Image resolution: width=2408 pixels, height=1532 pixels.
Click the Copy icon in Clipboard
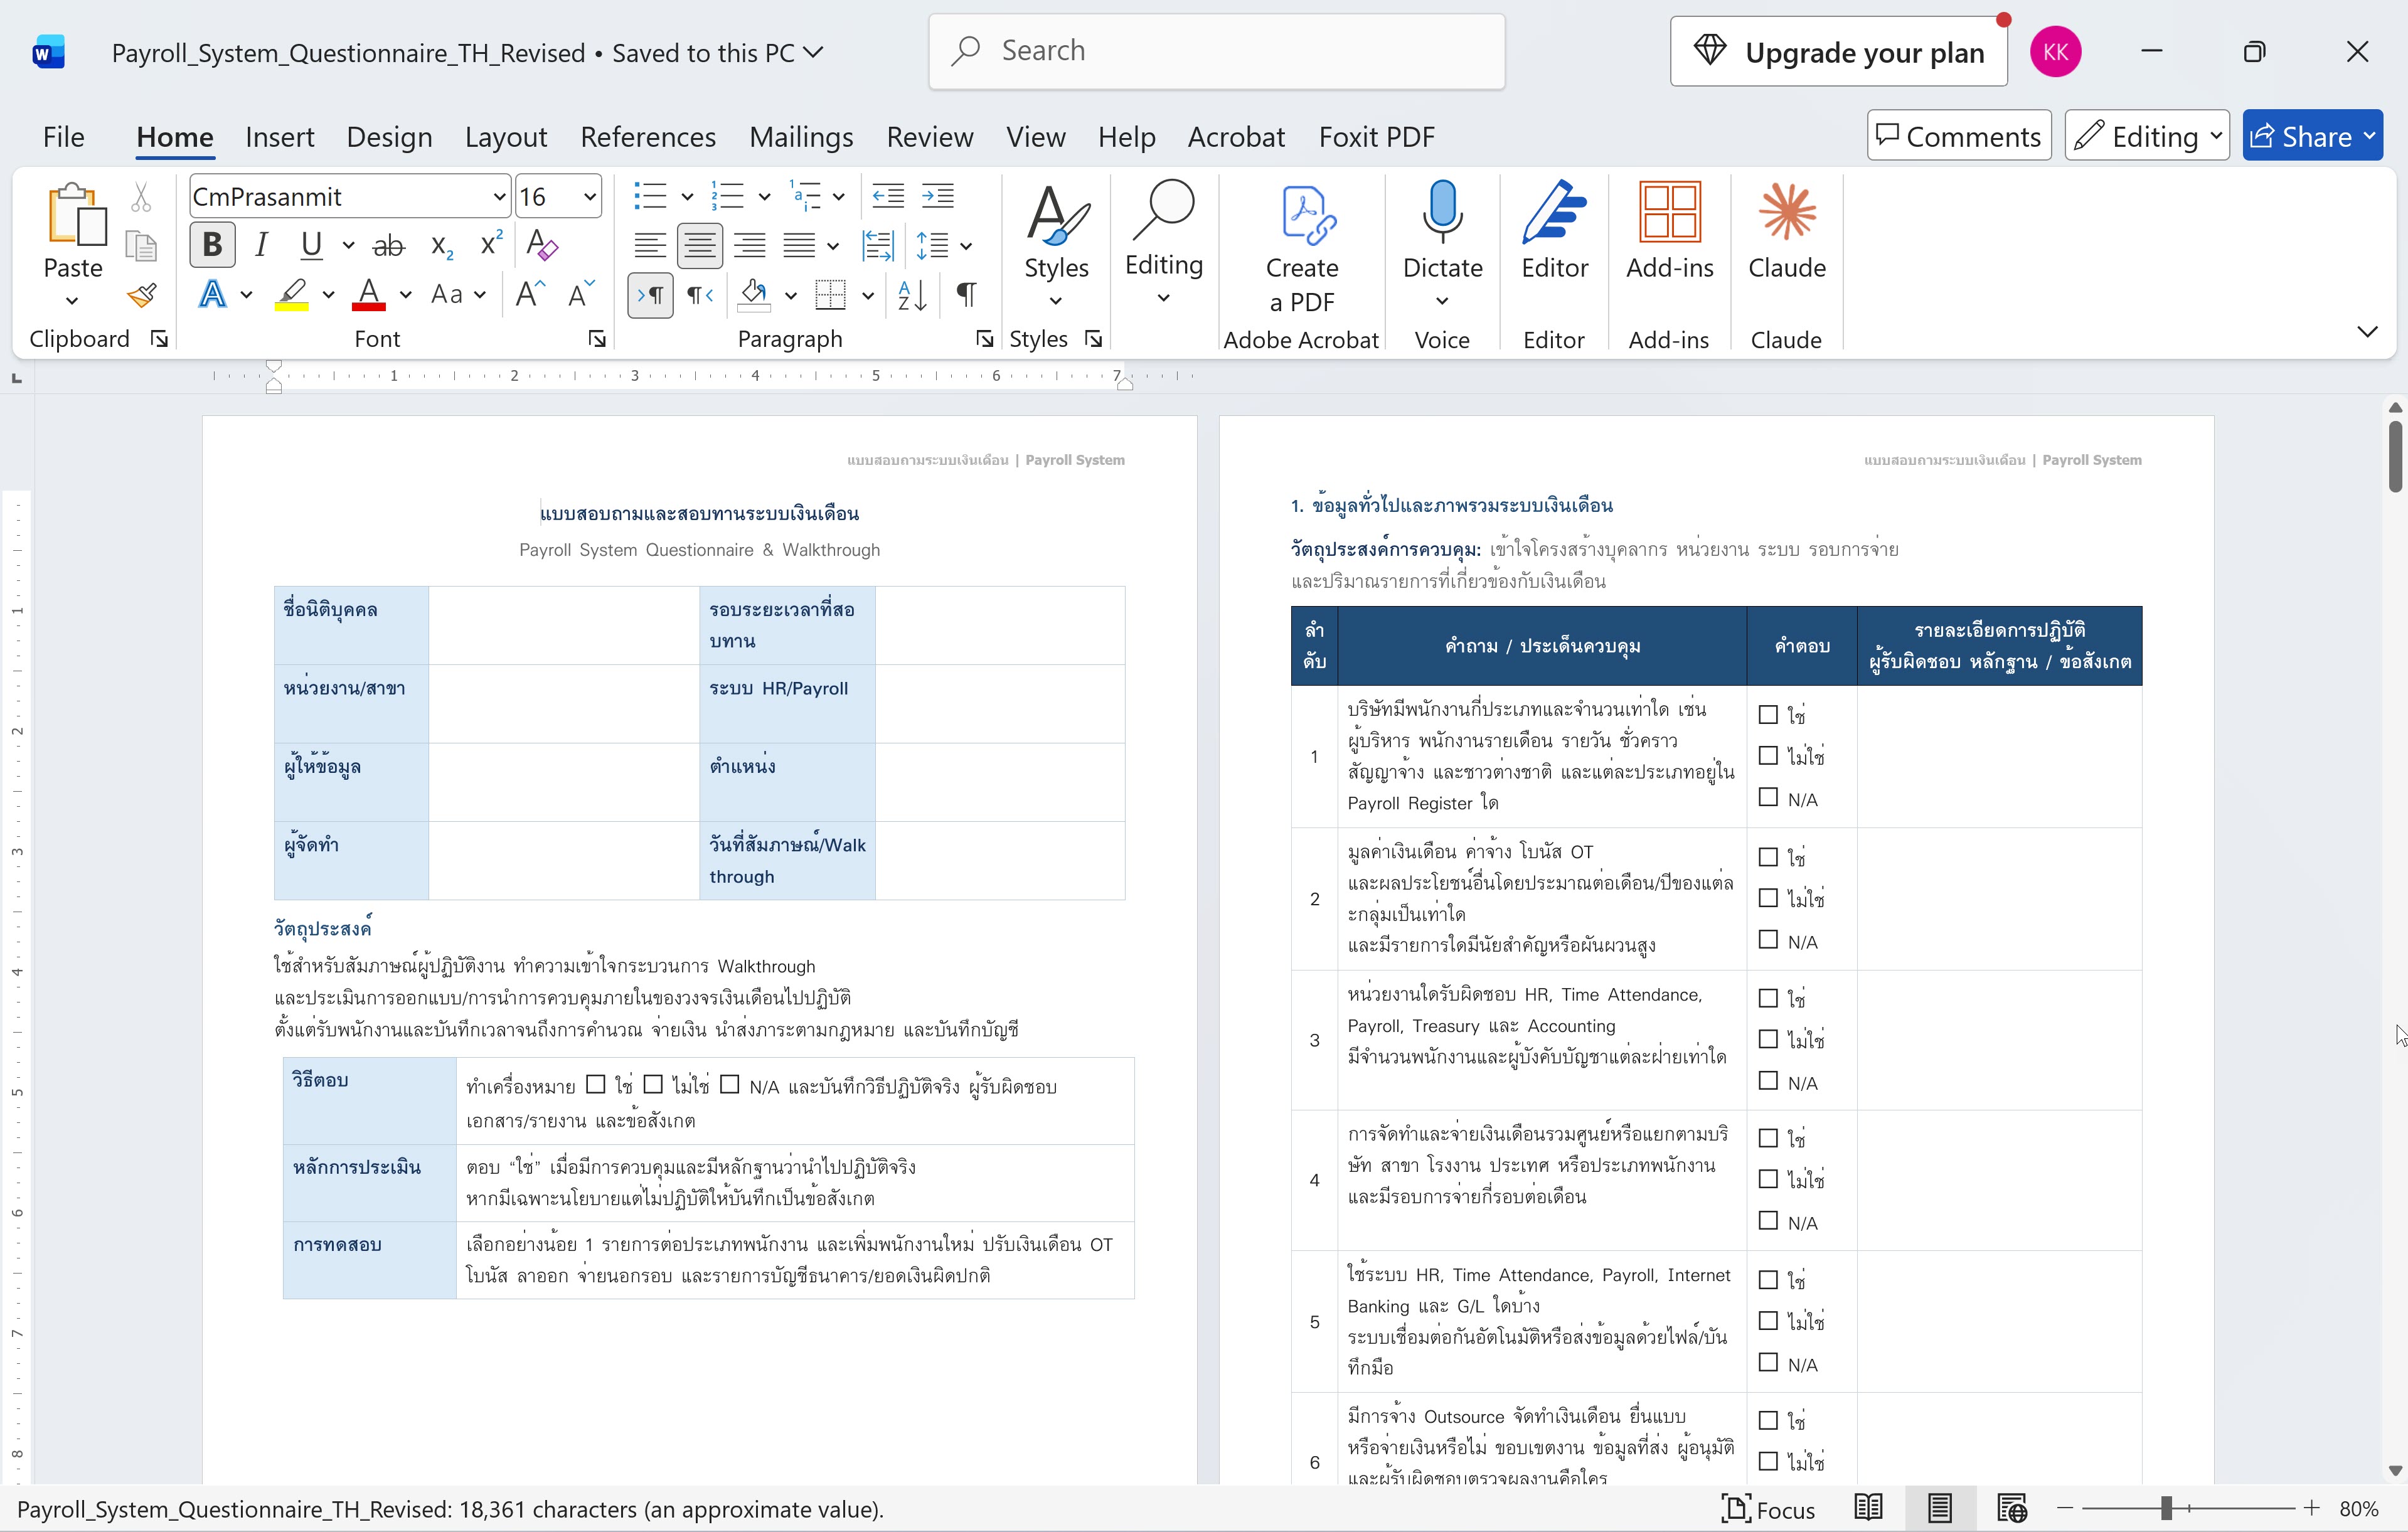coord(141,246)
